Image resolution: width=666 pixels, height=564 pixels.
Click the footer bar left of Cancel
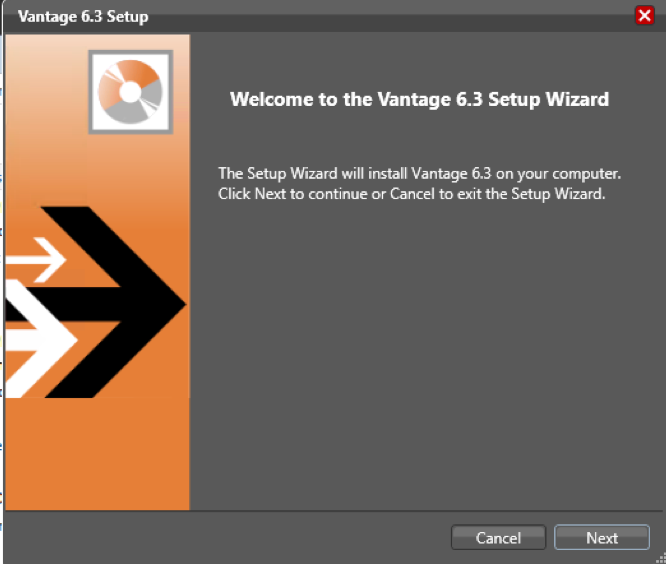point(227,538)
